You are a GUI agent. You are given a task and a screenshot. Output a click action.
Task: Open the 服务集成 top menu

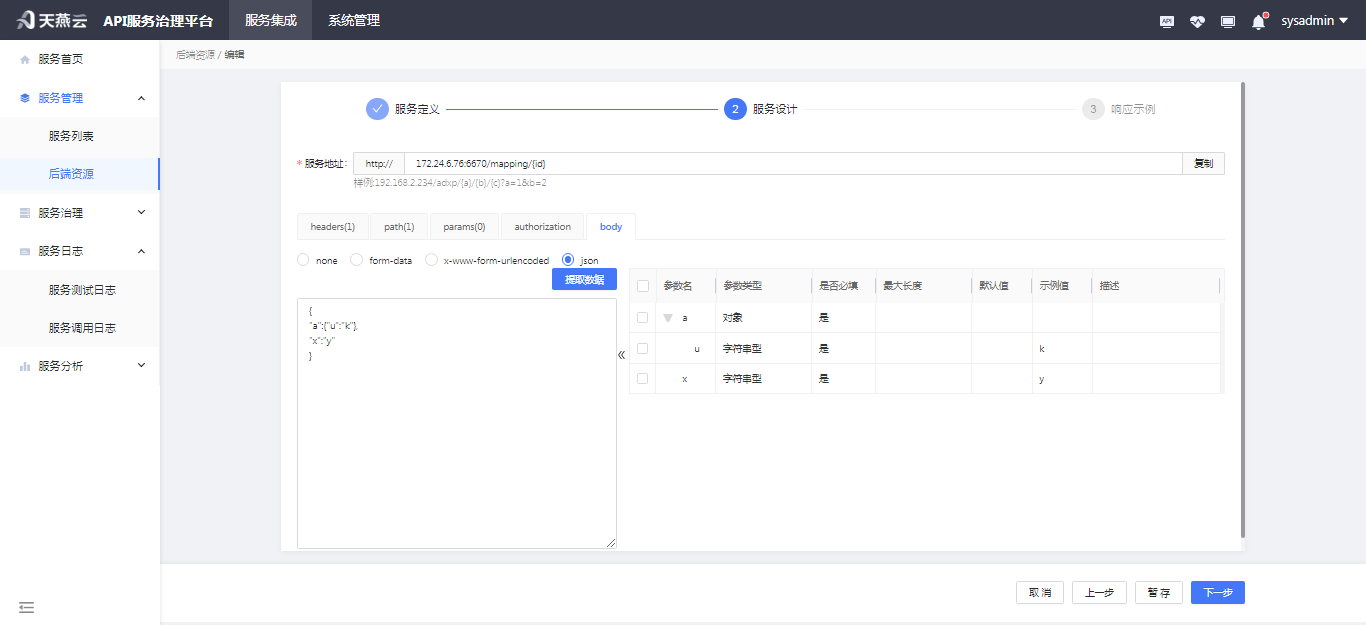[x=271, y=20]
